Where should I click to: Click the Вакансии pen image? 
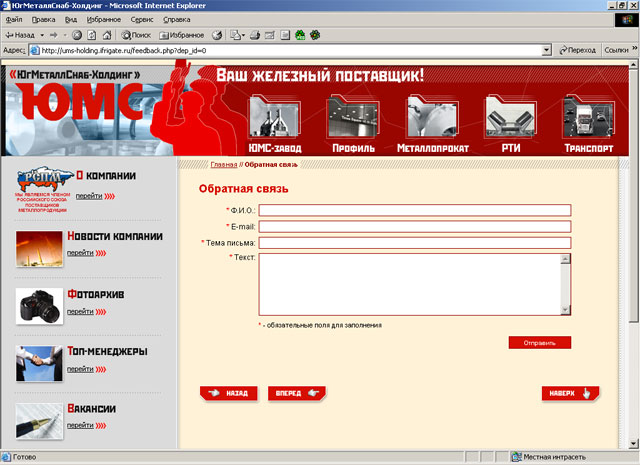coord(39,421)
